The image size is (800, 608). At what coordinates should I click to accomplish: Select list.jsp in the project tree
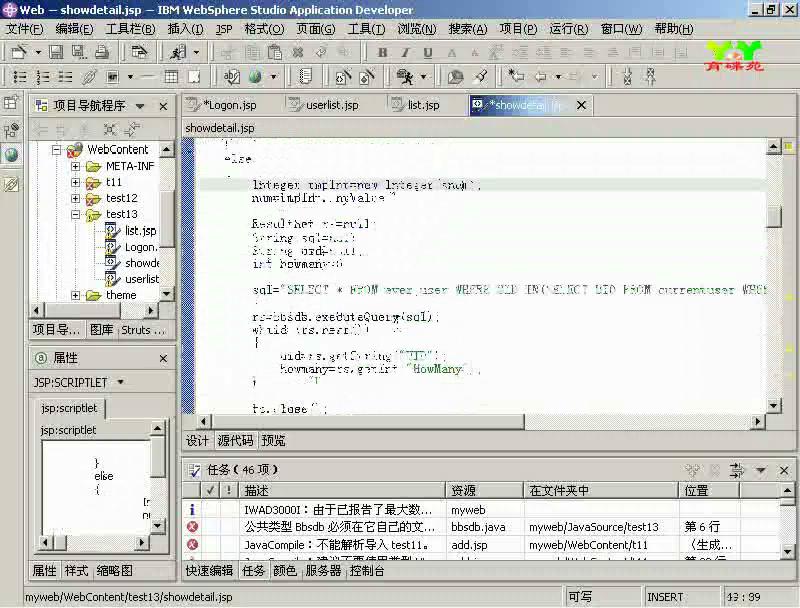140,231
